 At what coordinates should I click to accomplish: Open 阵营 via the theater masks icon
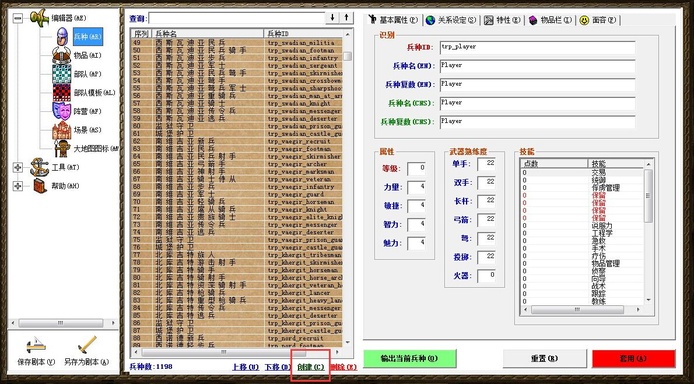pyautogui.click(x=62, y=111)
